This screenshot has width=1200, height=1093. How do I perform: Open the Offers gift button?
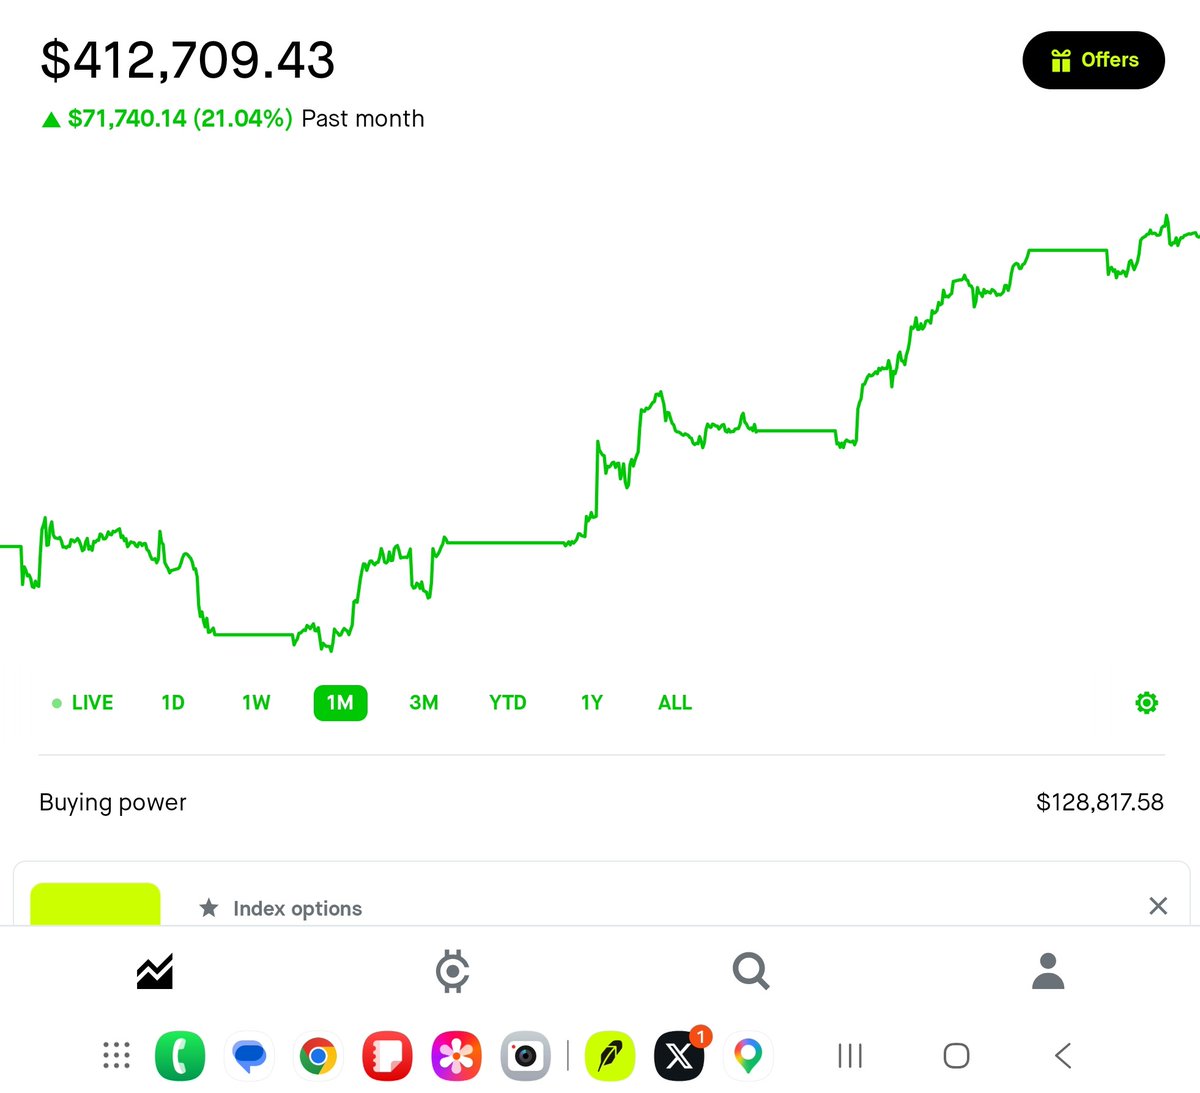(1093, 60)
